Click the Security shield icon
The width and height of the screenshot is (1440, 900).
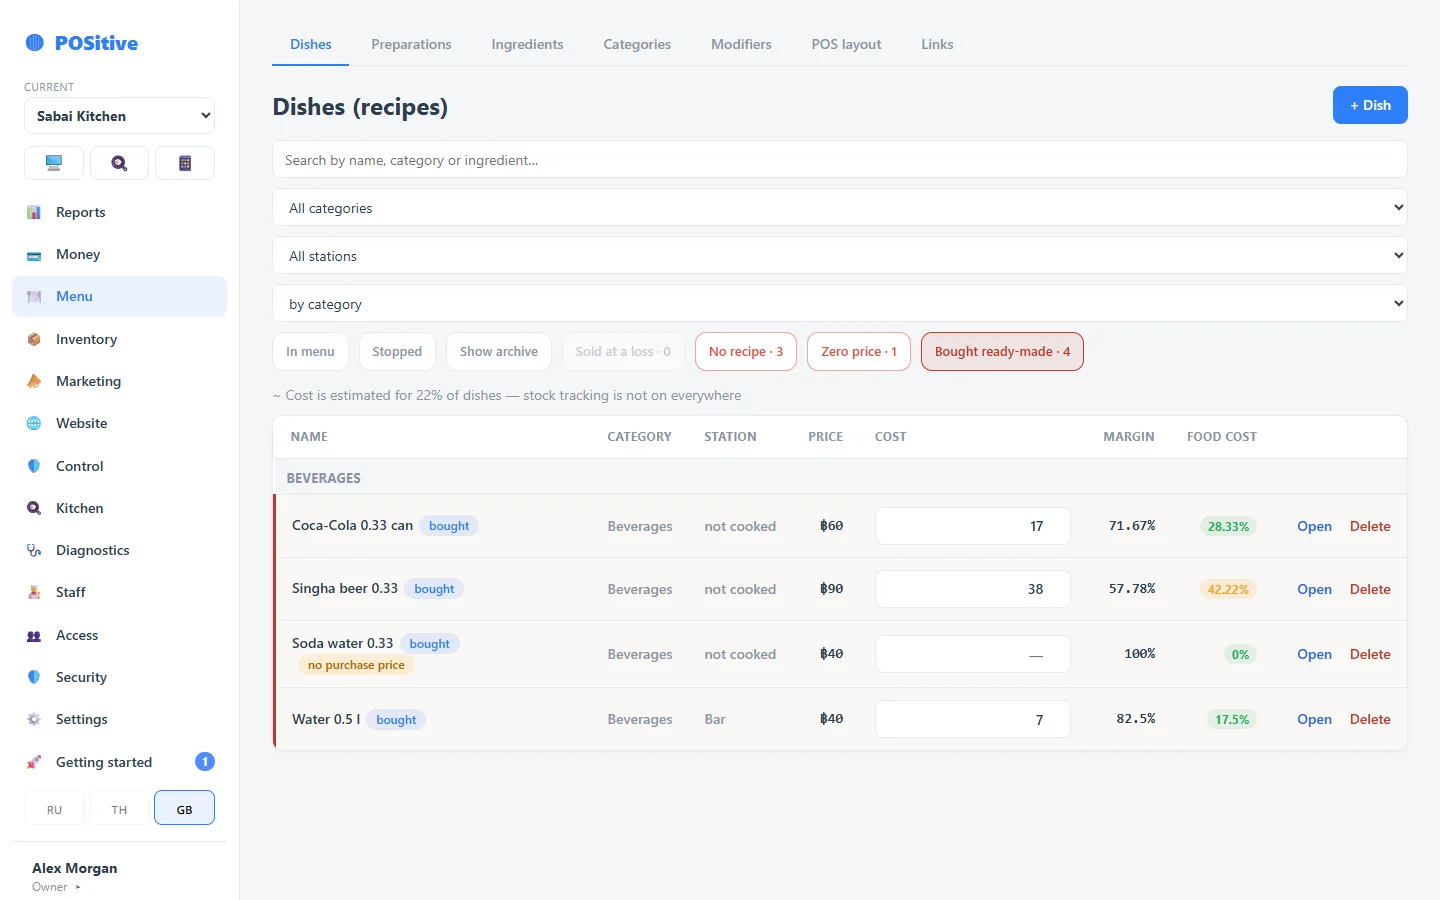pos(34,677)
